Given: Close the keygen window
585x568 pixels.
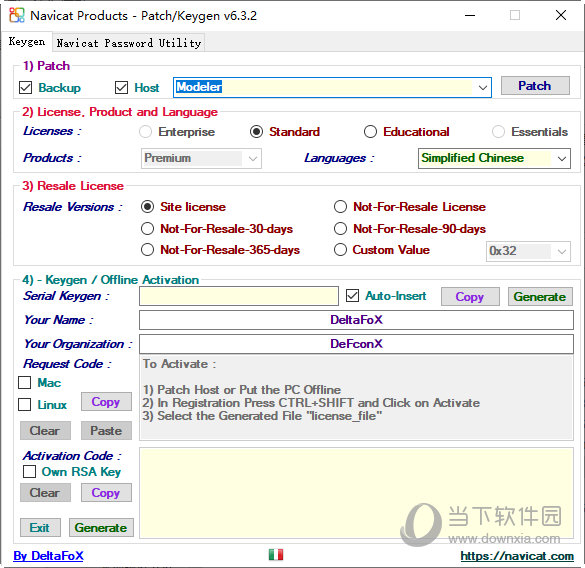Looking at the screenshot, I should (x=561, y=15).
